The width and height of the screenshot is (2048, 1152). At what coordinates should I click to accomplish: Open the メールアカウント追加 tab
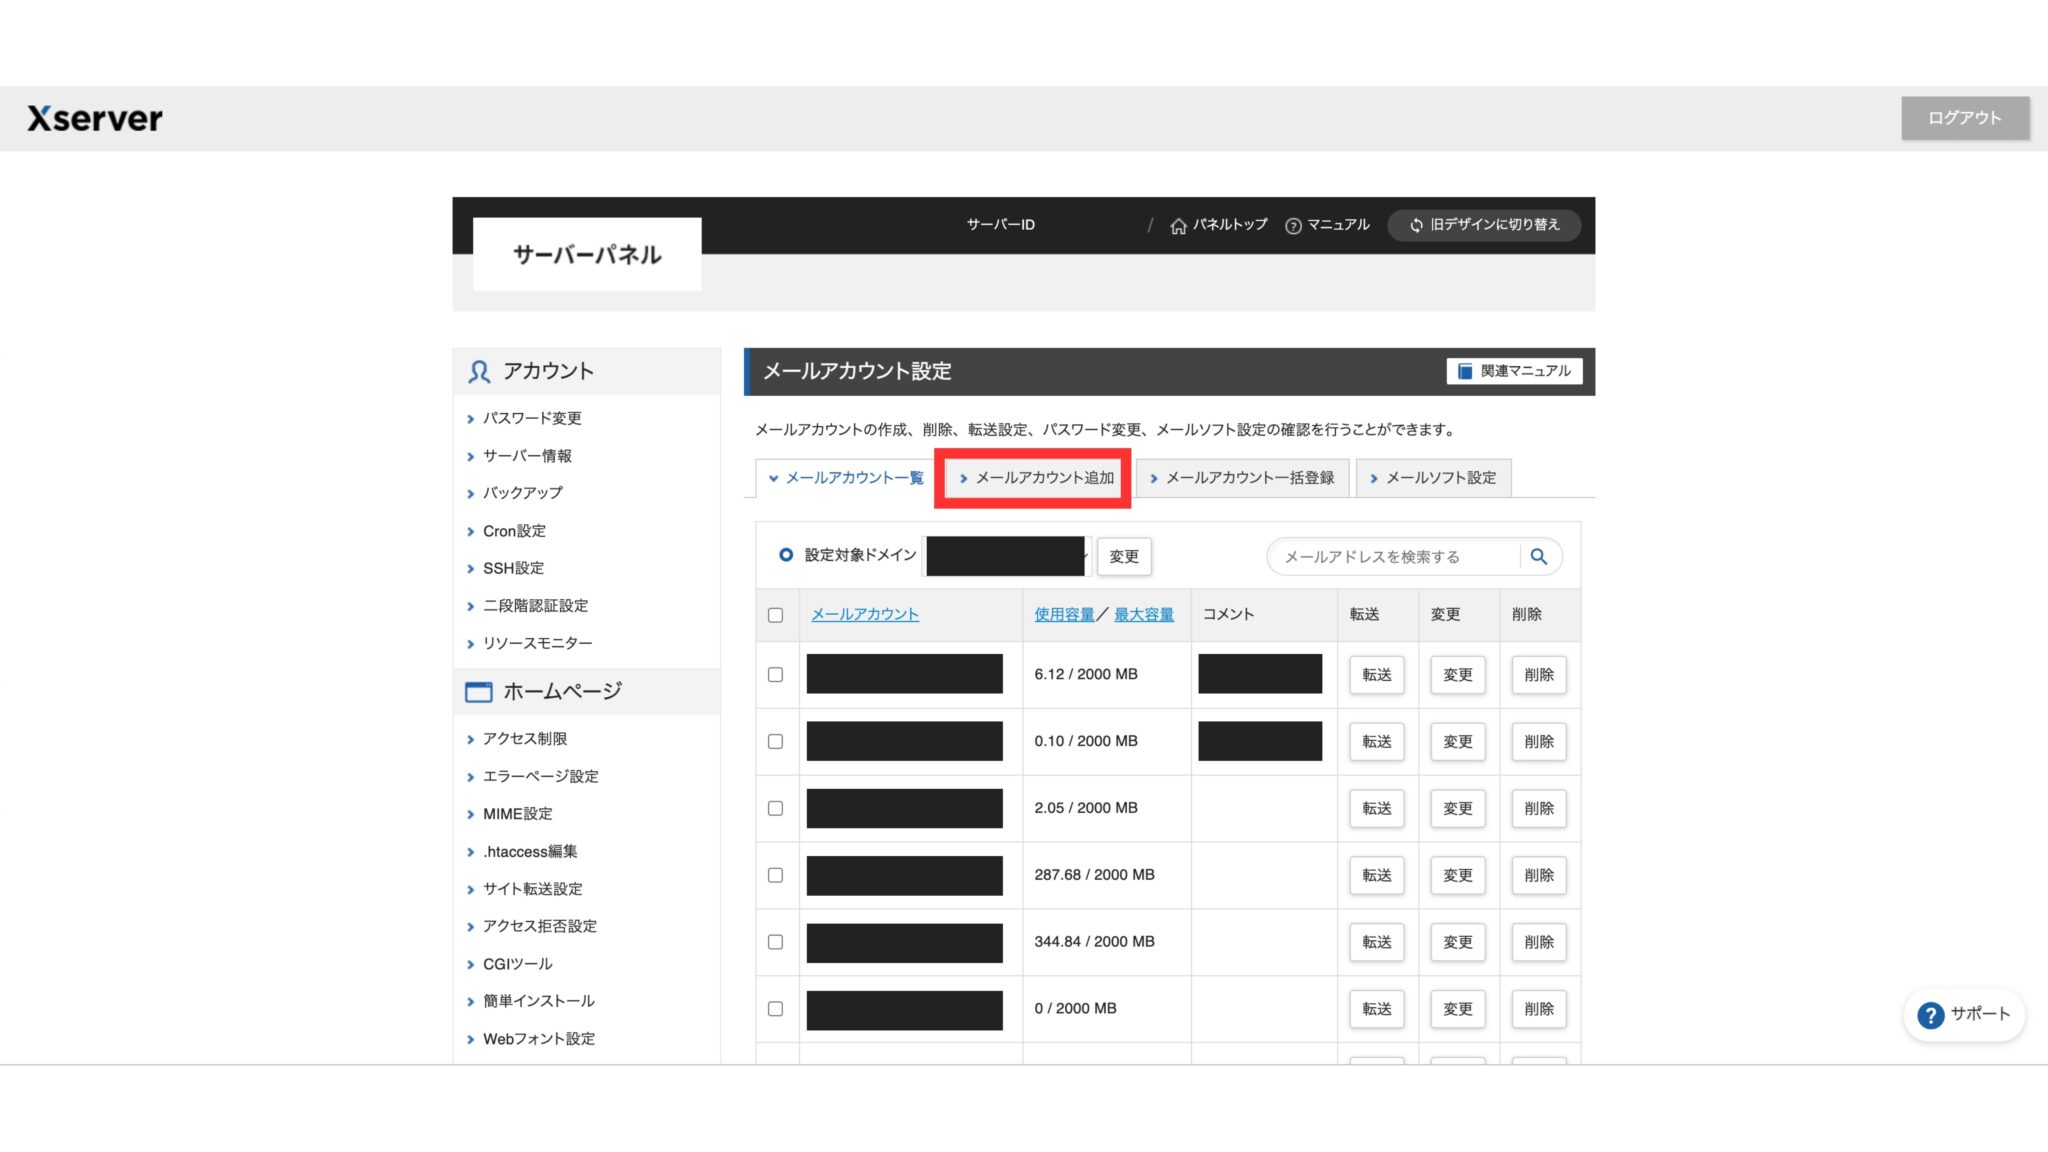tap(1034, 478)
